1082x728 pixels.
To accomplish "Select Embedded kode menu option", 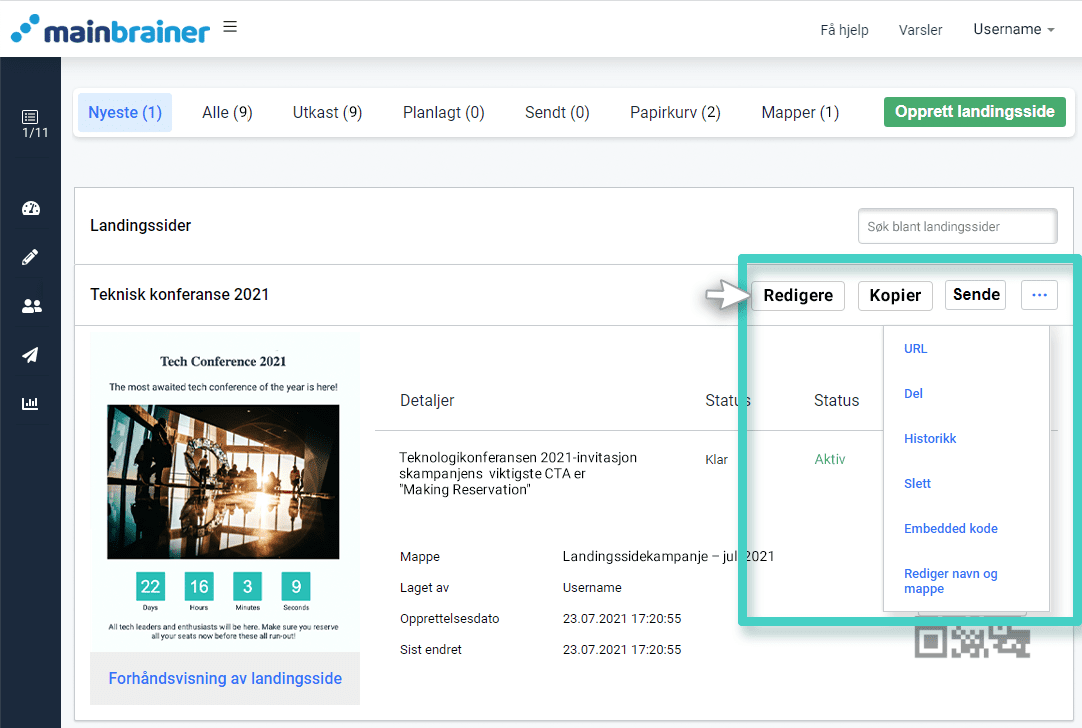I will [950, 529].
